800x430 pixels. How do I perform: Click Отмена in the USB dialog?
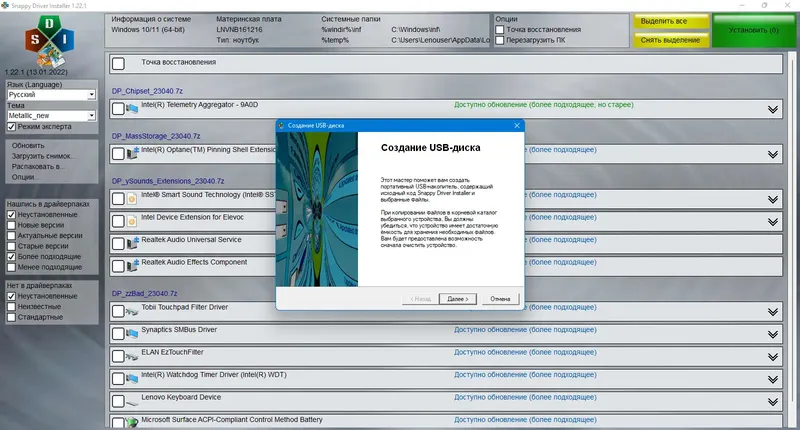coord(500,299)
